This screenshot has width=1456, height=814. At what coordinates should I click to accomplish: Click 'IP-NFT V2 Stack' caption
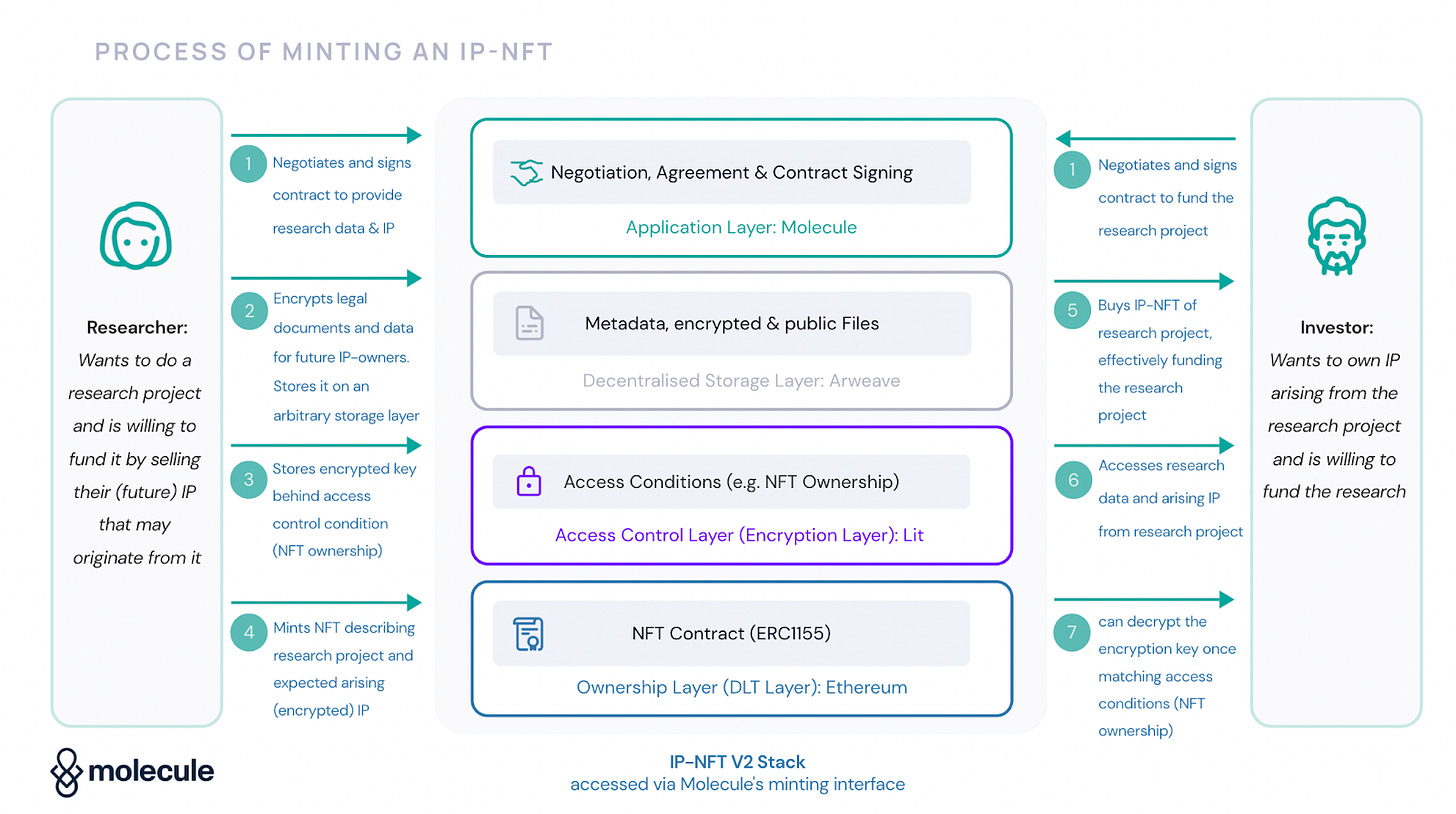[x=737, y=762]
